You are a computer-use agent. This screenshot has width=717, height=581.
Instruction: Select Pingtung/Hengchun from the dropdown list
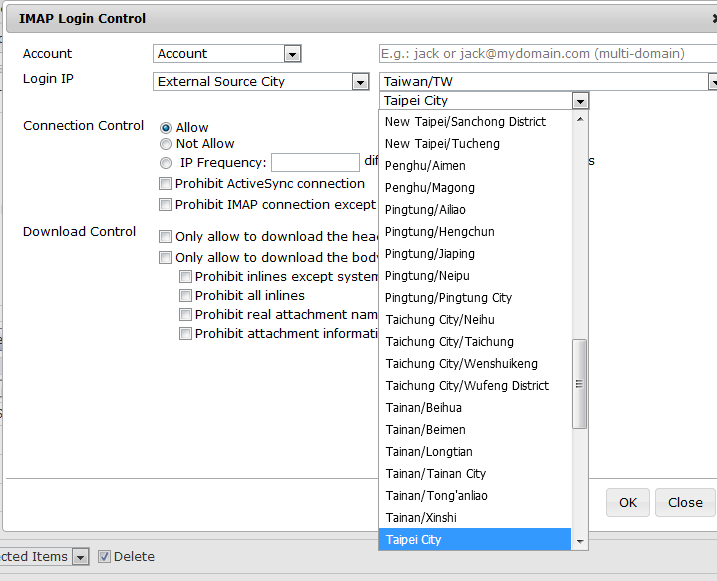(440, 232)
